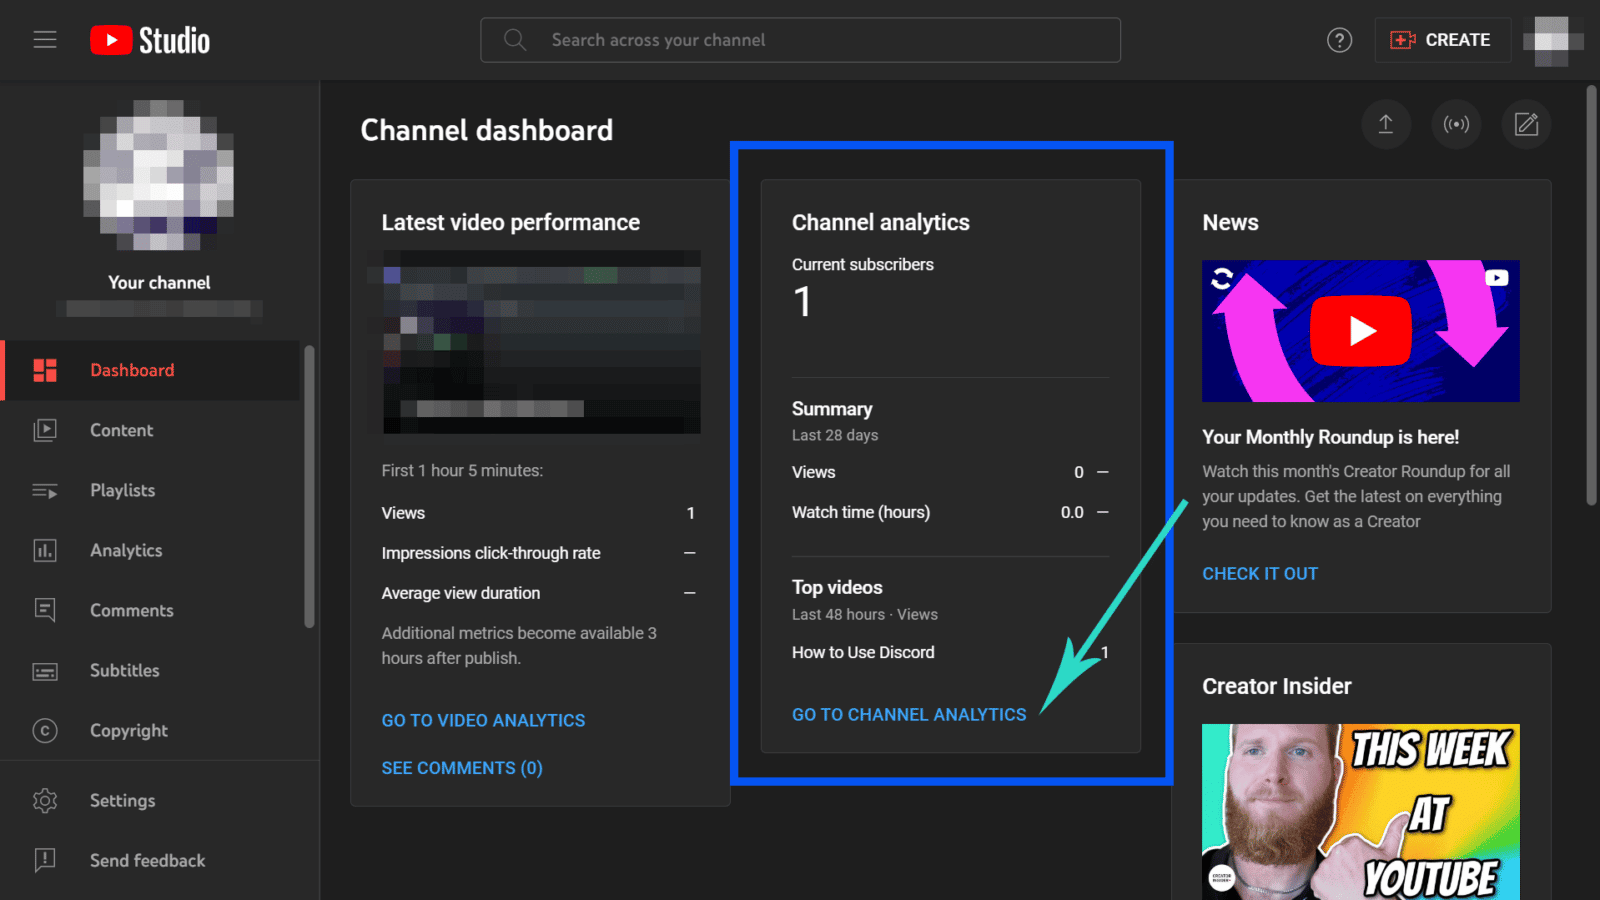Click the Send feedback exclamation icon

45,860
